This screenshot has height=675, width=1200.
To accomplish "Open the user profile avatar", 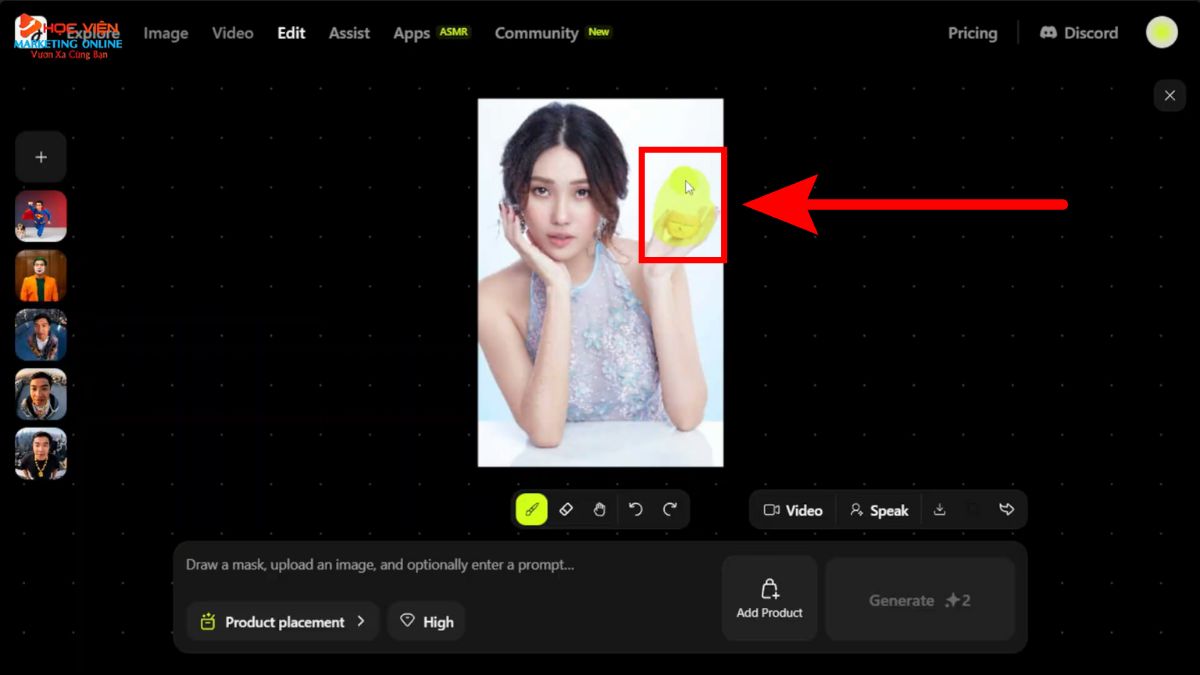I will (x=1161, y=33).
